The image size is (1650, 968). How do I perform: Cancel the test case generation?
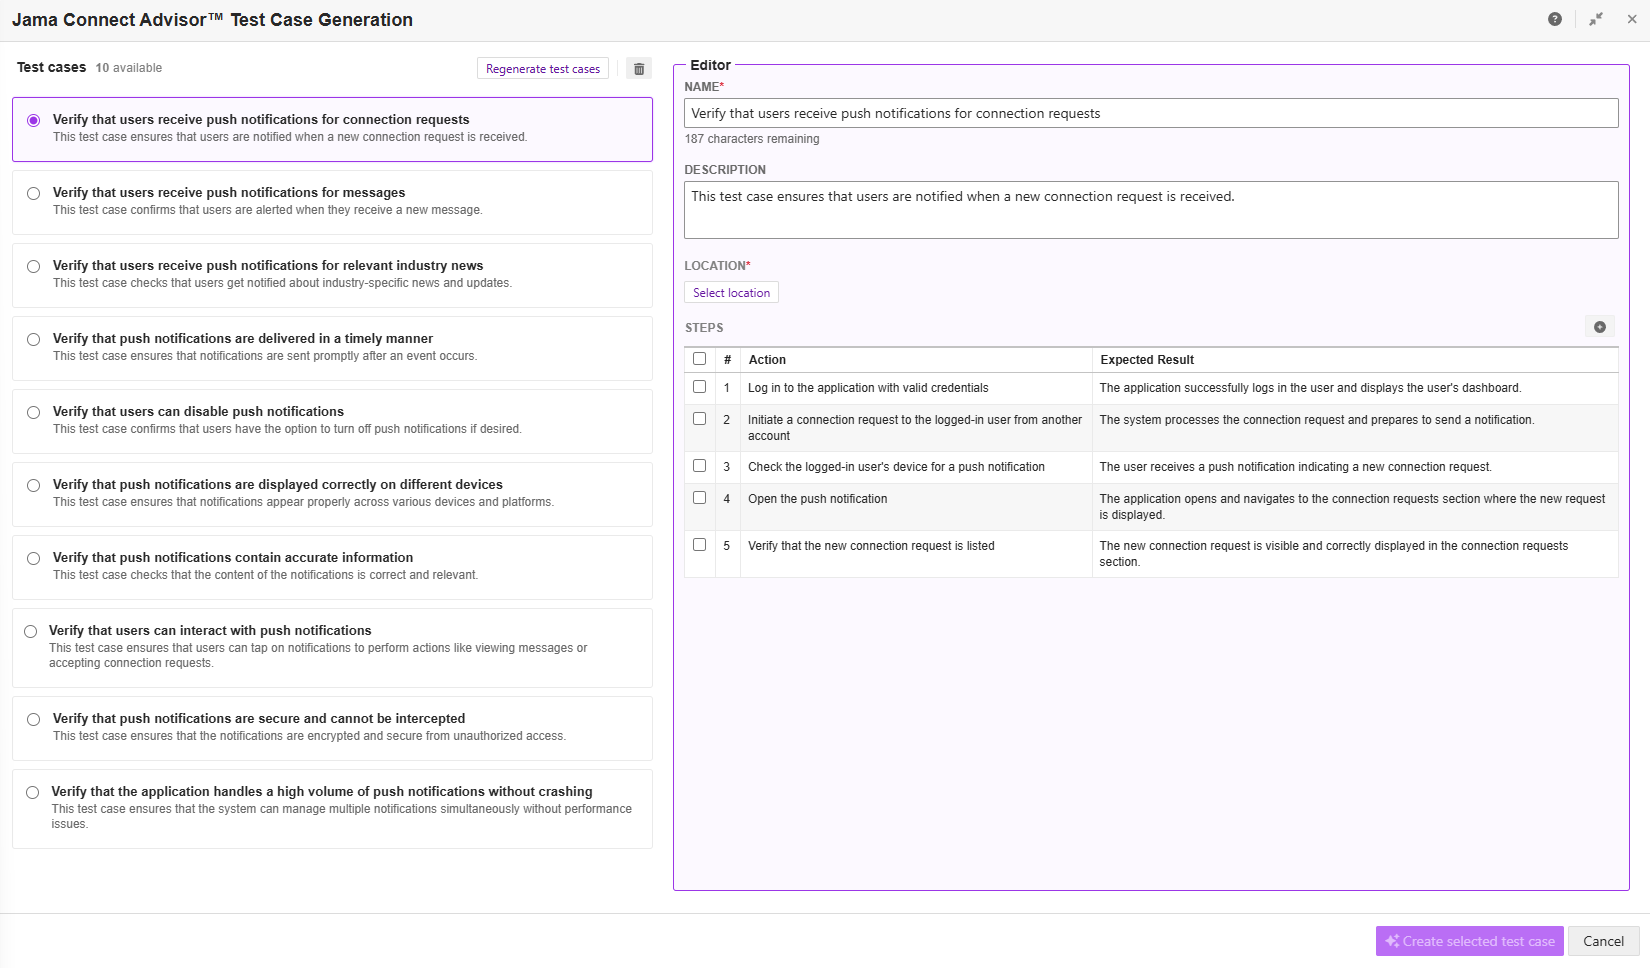click(1603, 941)
